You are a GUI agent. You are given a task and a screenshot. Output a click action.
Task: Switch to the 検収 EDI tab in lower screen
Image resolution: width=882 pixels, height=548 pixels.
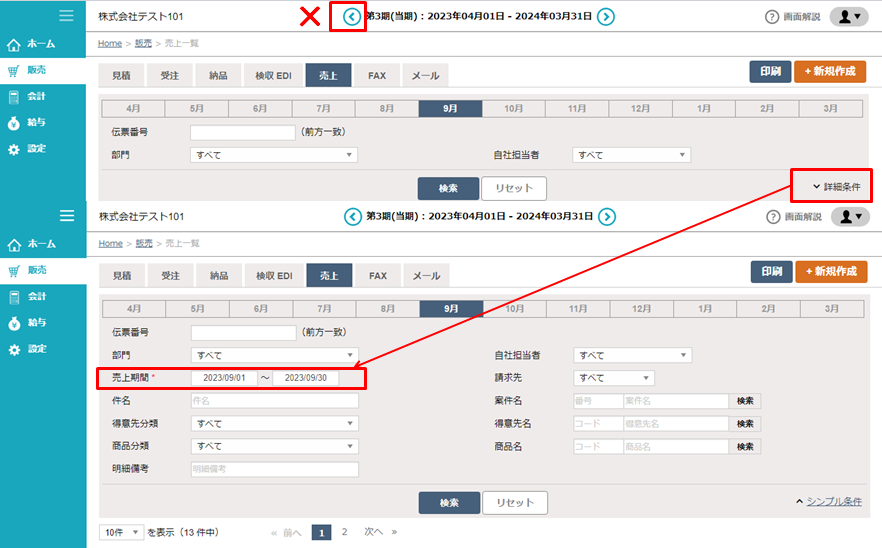(274, 275)
